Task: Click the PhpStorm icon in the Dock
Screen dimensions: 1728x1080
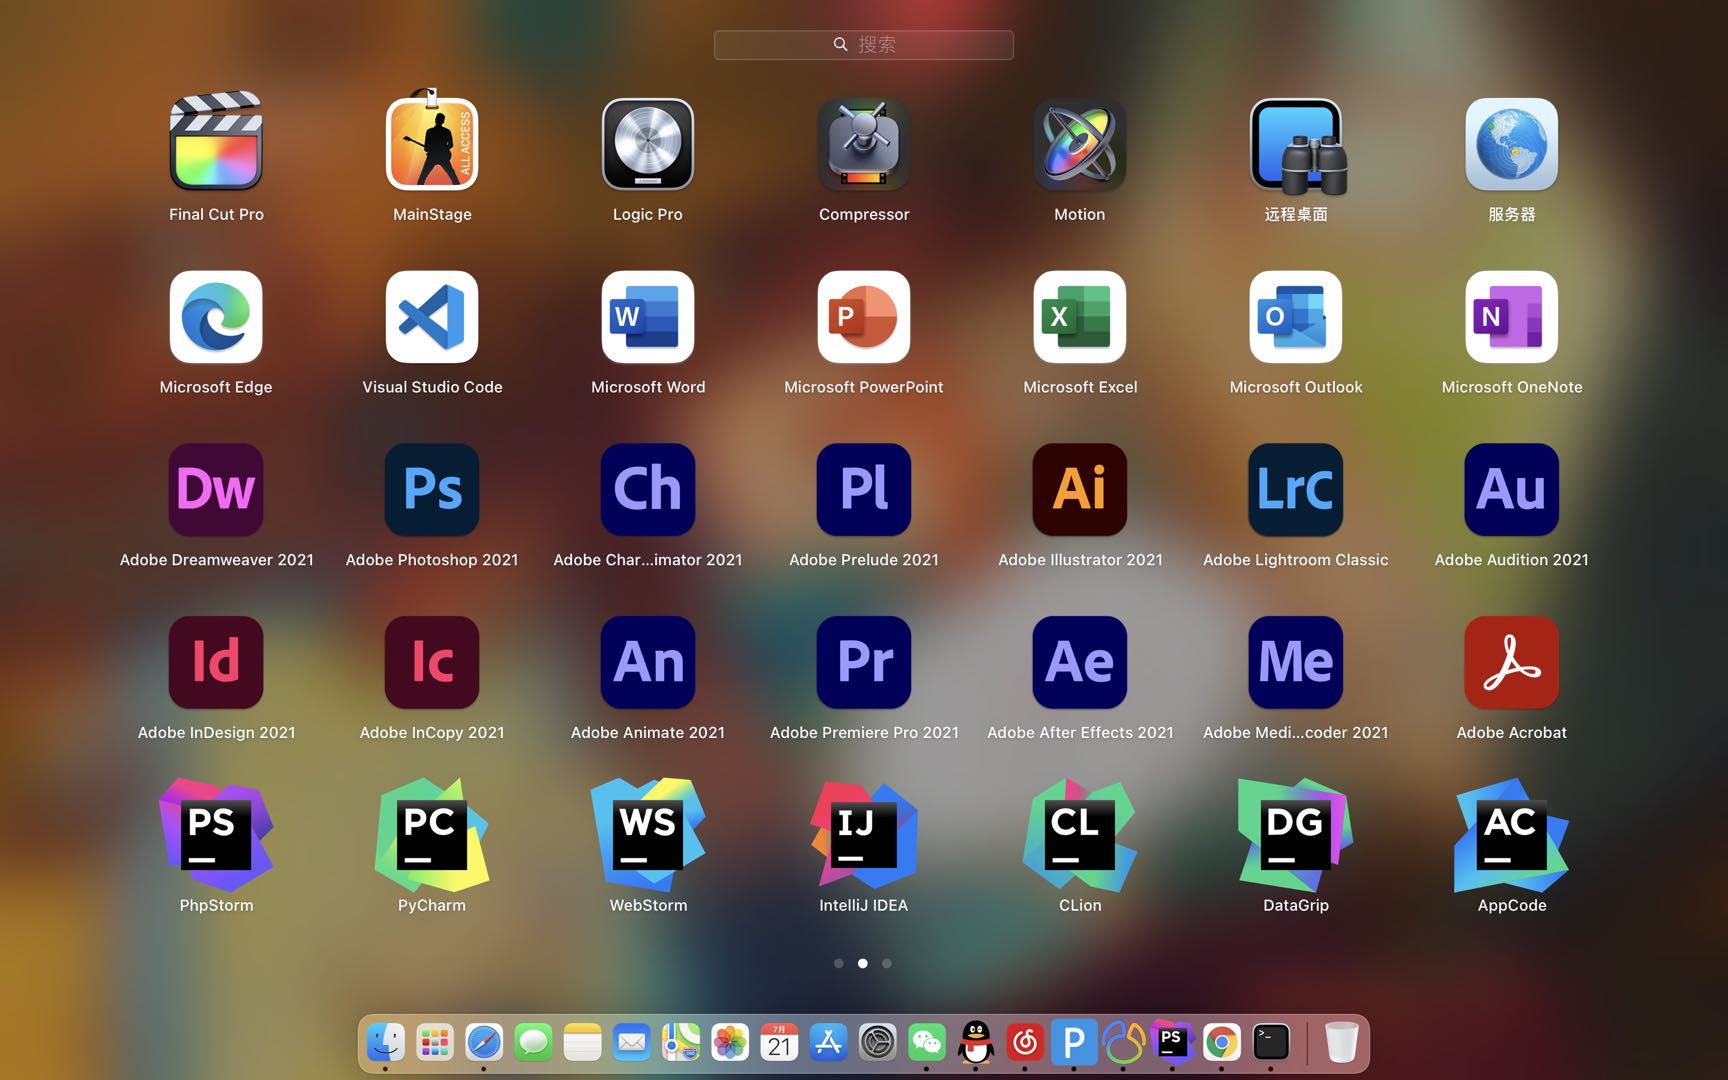Action: point(1172,1042)
